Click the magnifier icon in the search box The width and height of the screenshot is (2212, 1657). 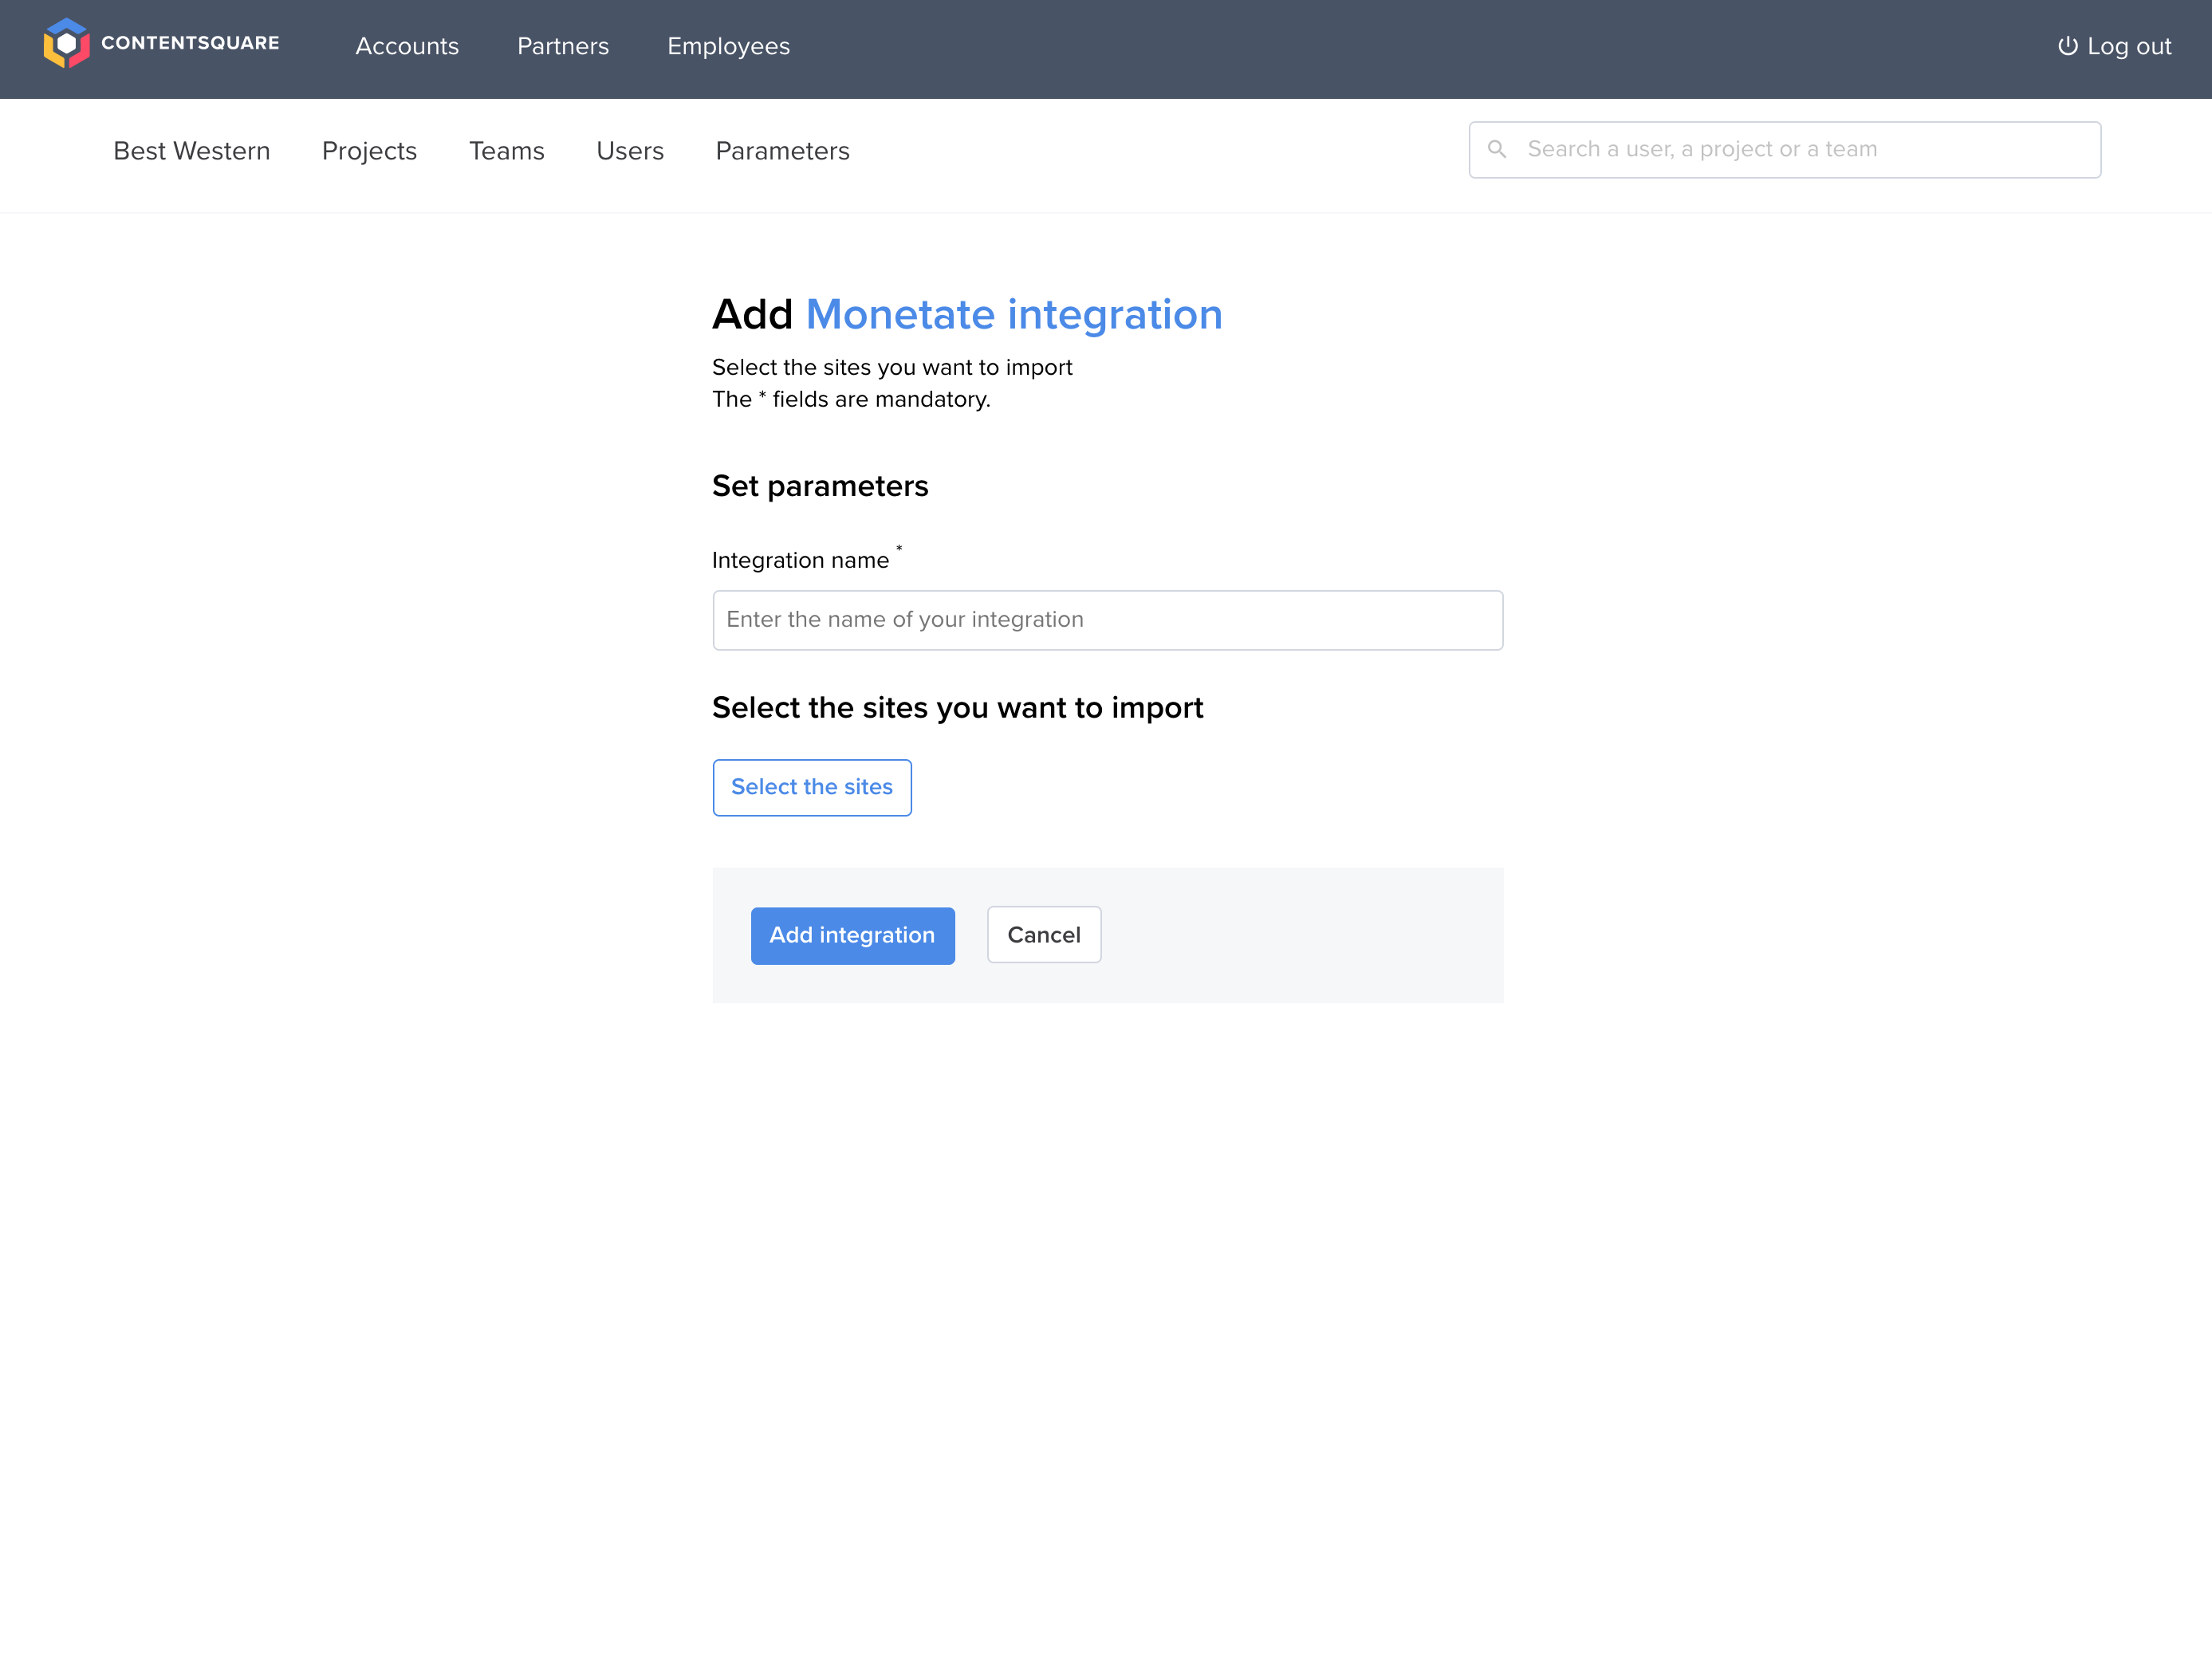[1497, 150]
